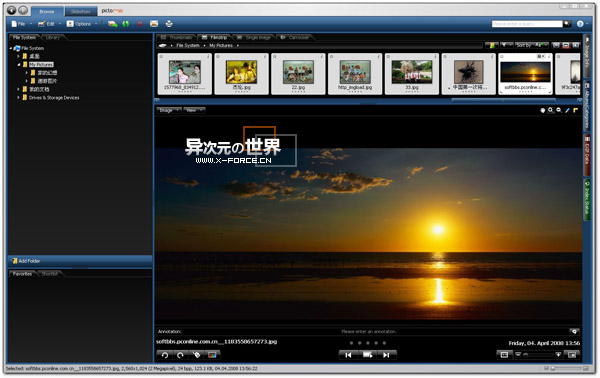Screen dimensions: 600x378
Task: Click My Pictures in the breadcrumb path
Action: (221, 46)
